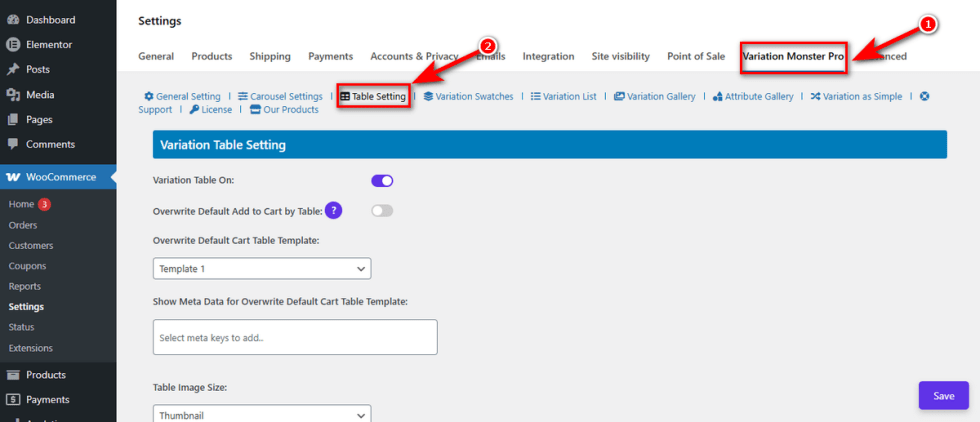This screenshot has height=422, width=980.
Task: Open the WooCommerce Home submenu item
Action: (x=21, y=204)
